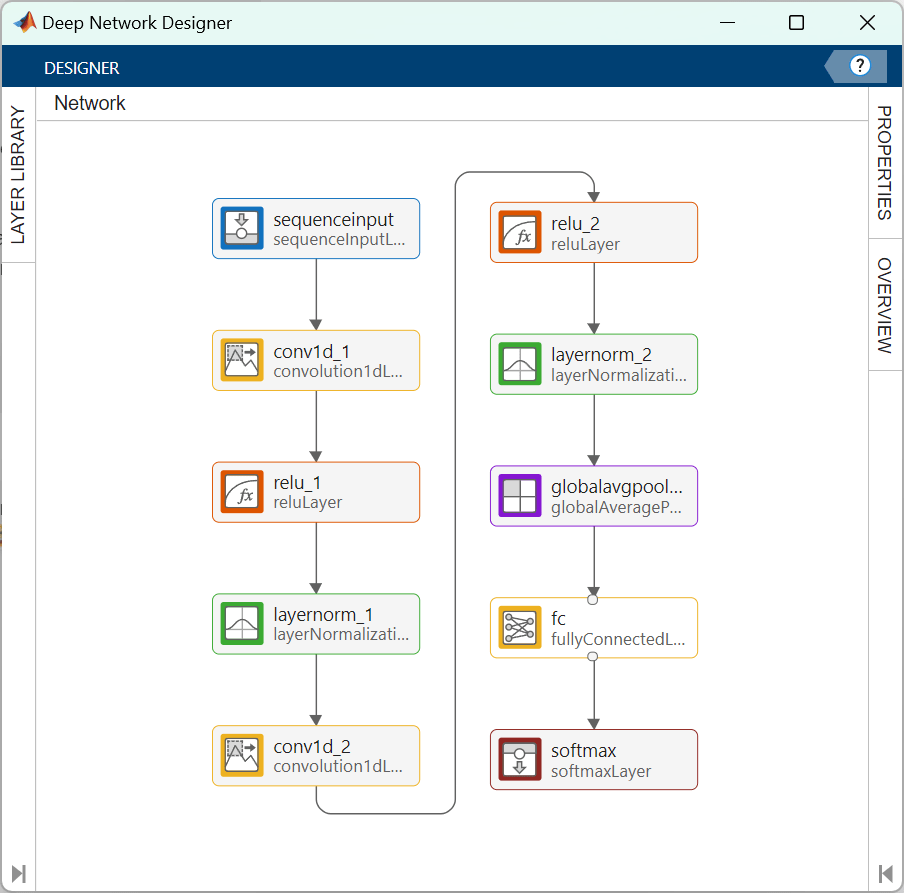Click the fx icon on relu_2

pyautogui.click(x=519, y=232)
